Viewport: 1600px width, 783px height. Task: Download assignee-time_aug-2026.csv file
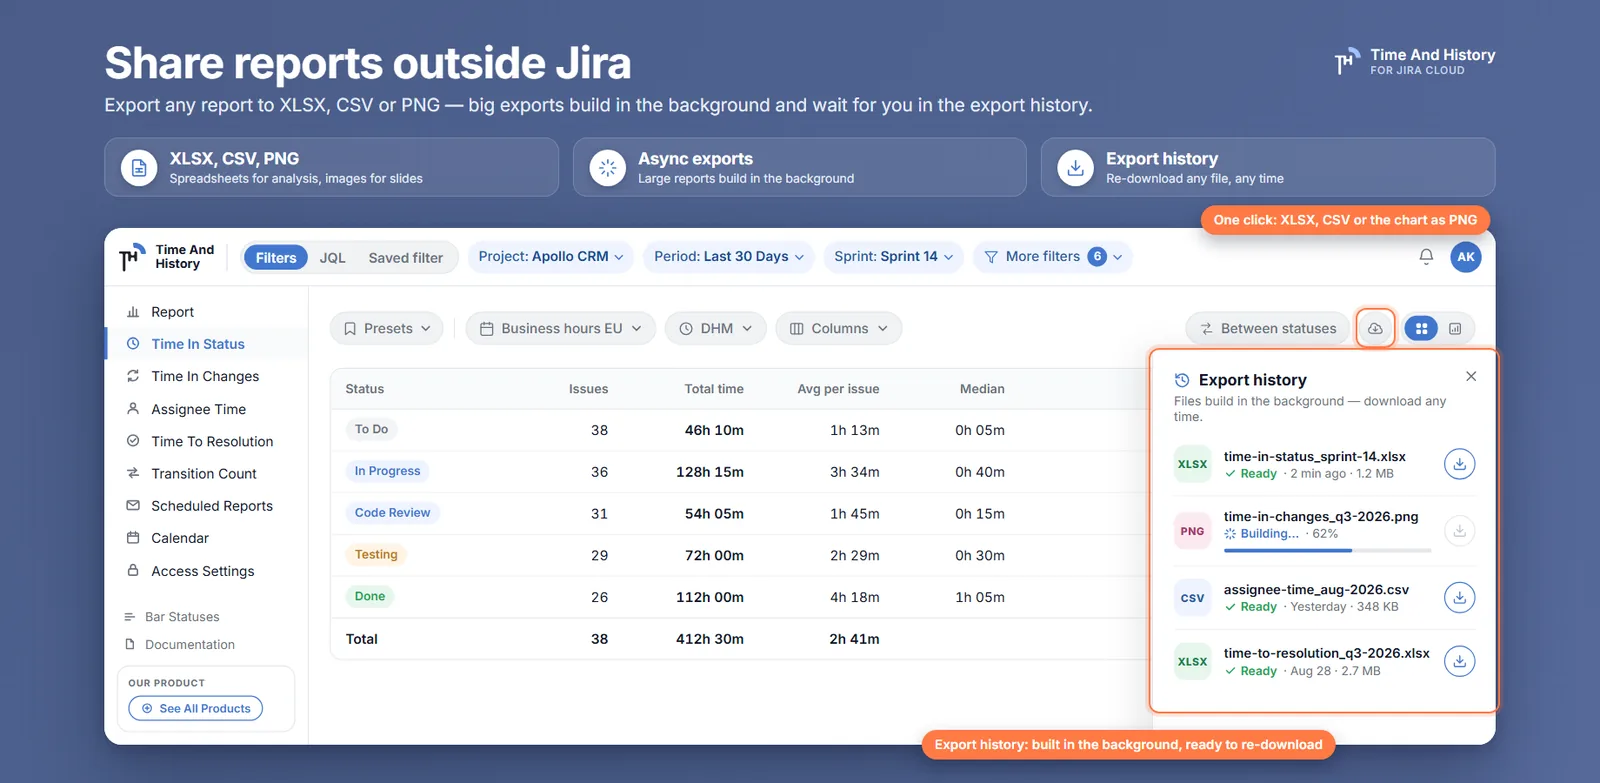pyautogui.click(x=1460, y=597)
